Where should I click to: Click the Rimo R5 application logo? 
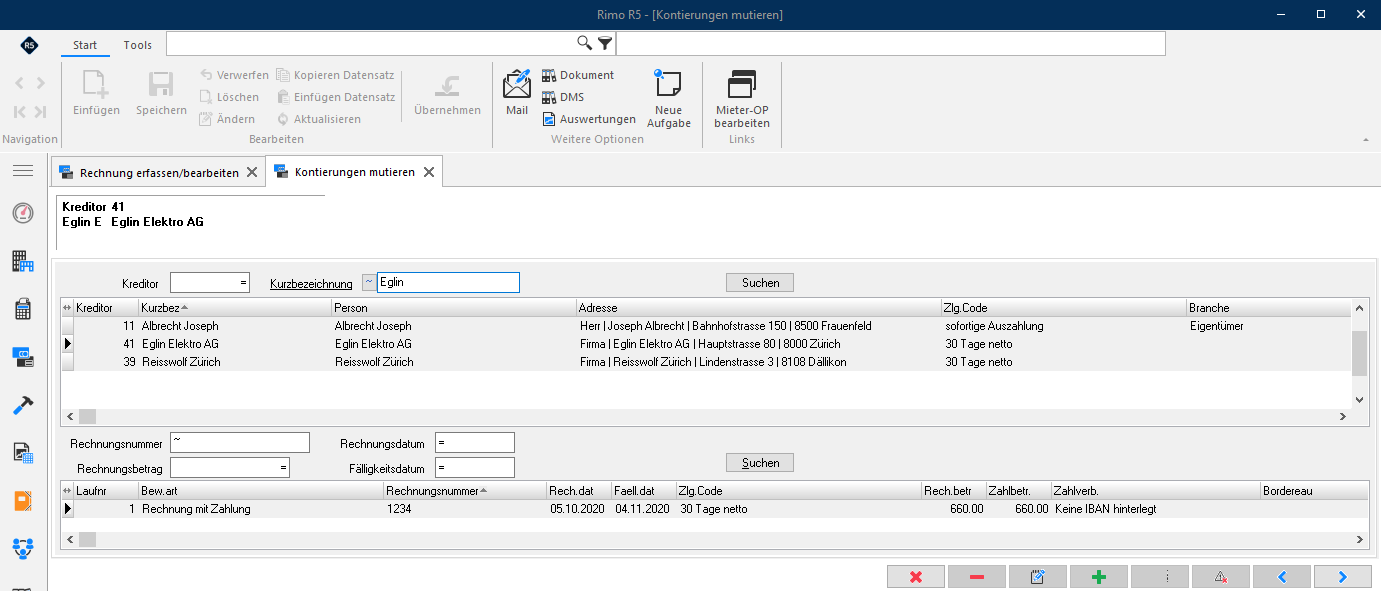pyautogui.click(x=29, y=45)
